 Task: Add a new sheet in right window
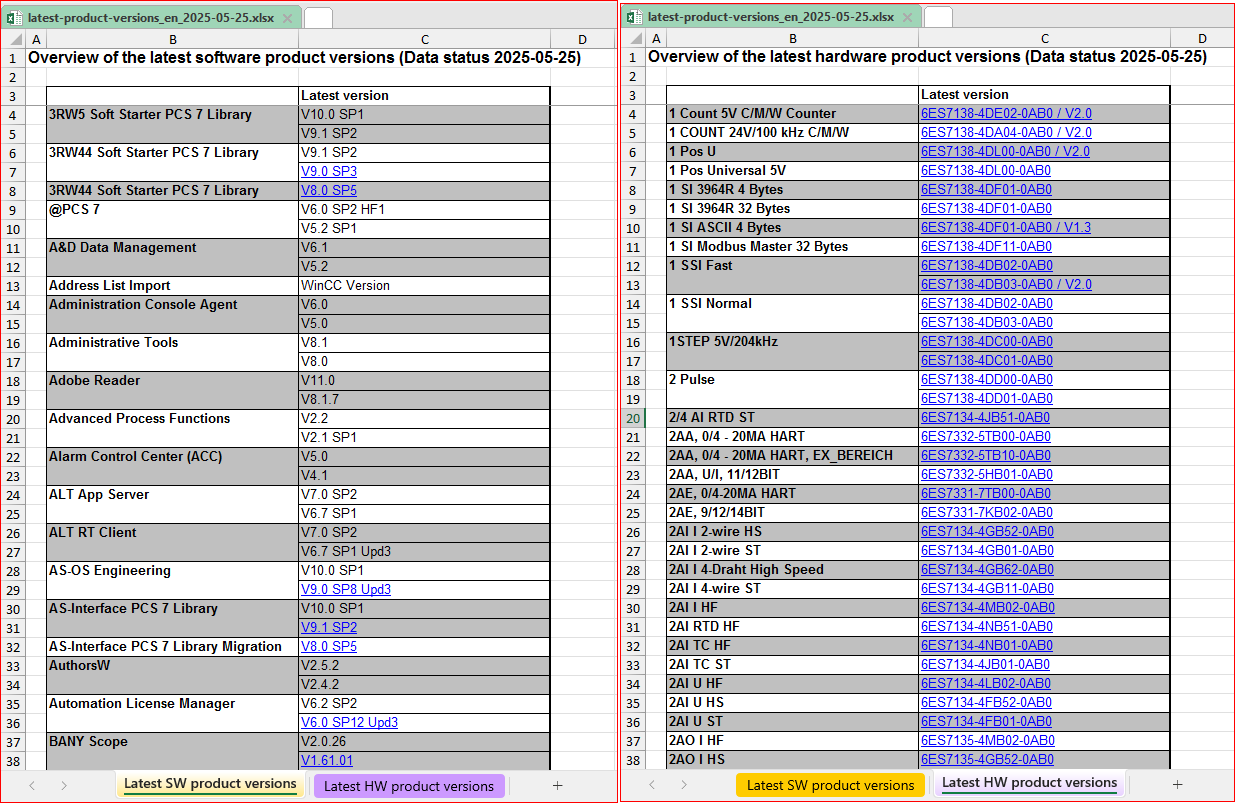click(x=1178, y=786)
